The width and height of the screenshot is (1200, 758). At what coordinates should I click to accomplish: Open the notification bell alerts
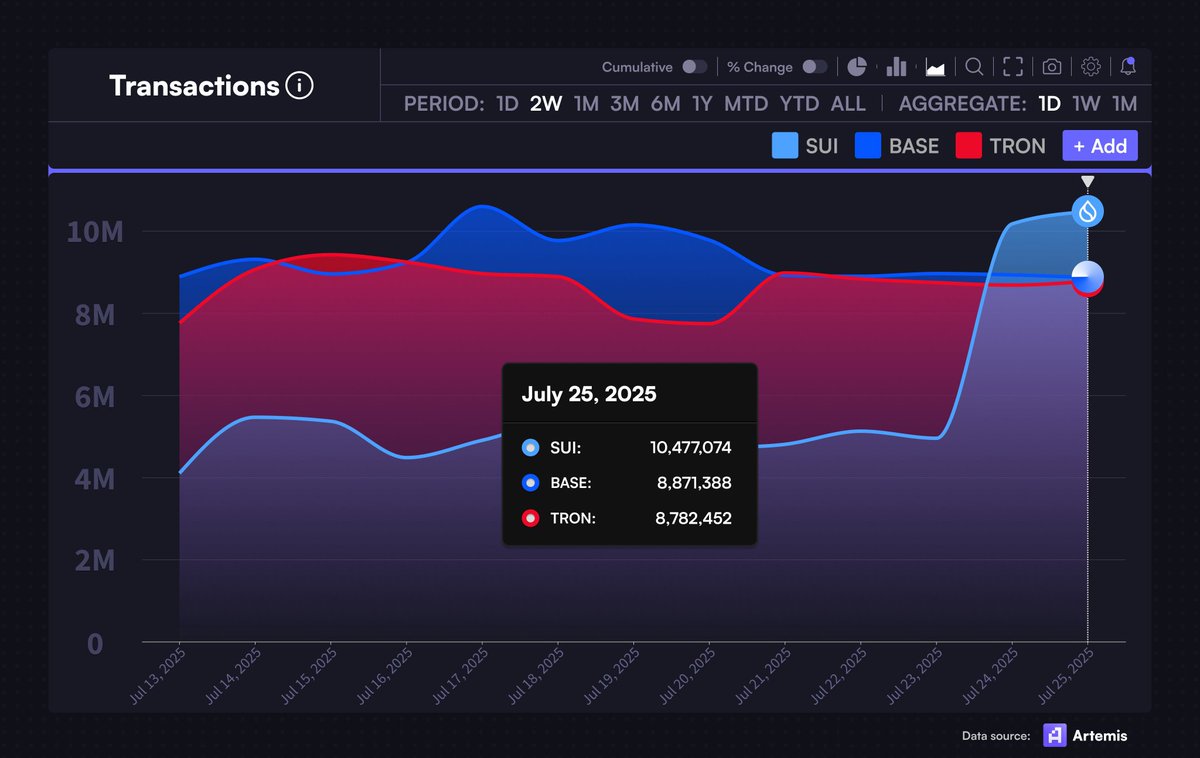point(1128,67)
